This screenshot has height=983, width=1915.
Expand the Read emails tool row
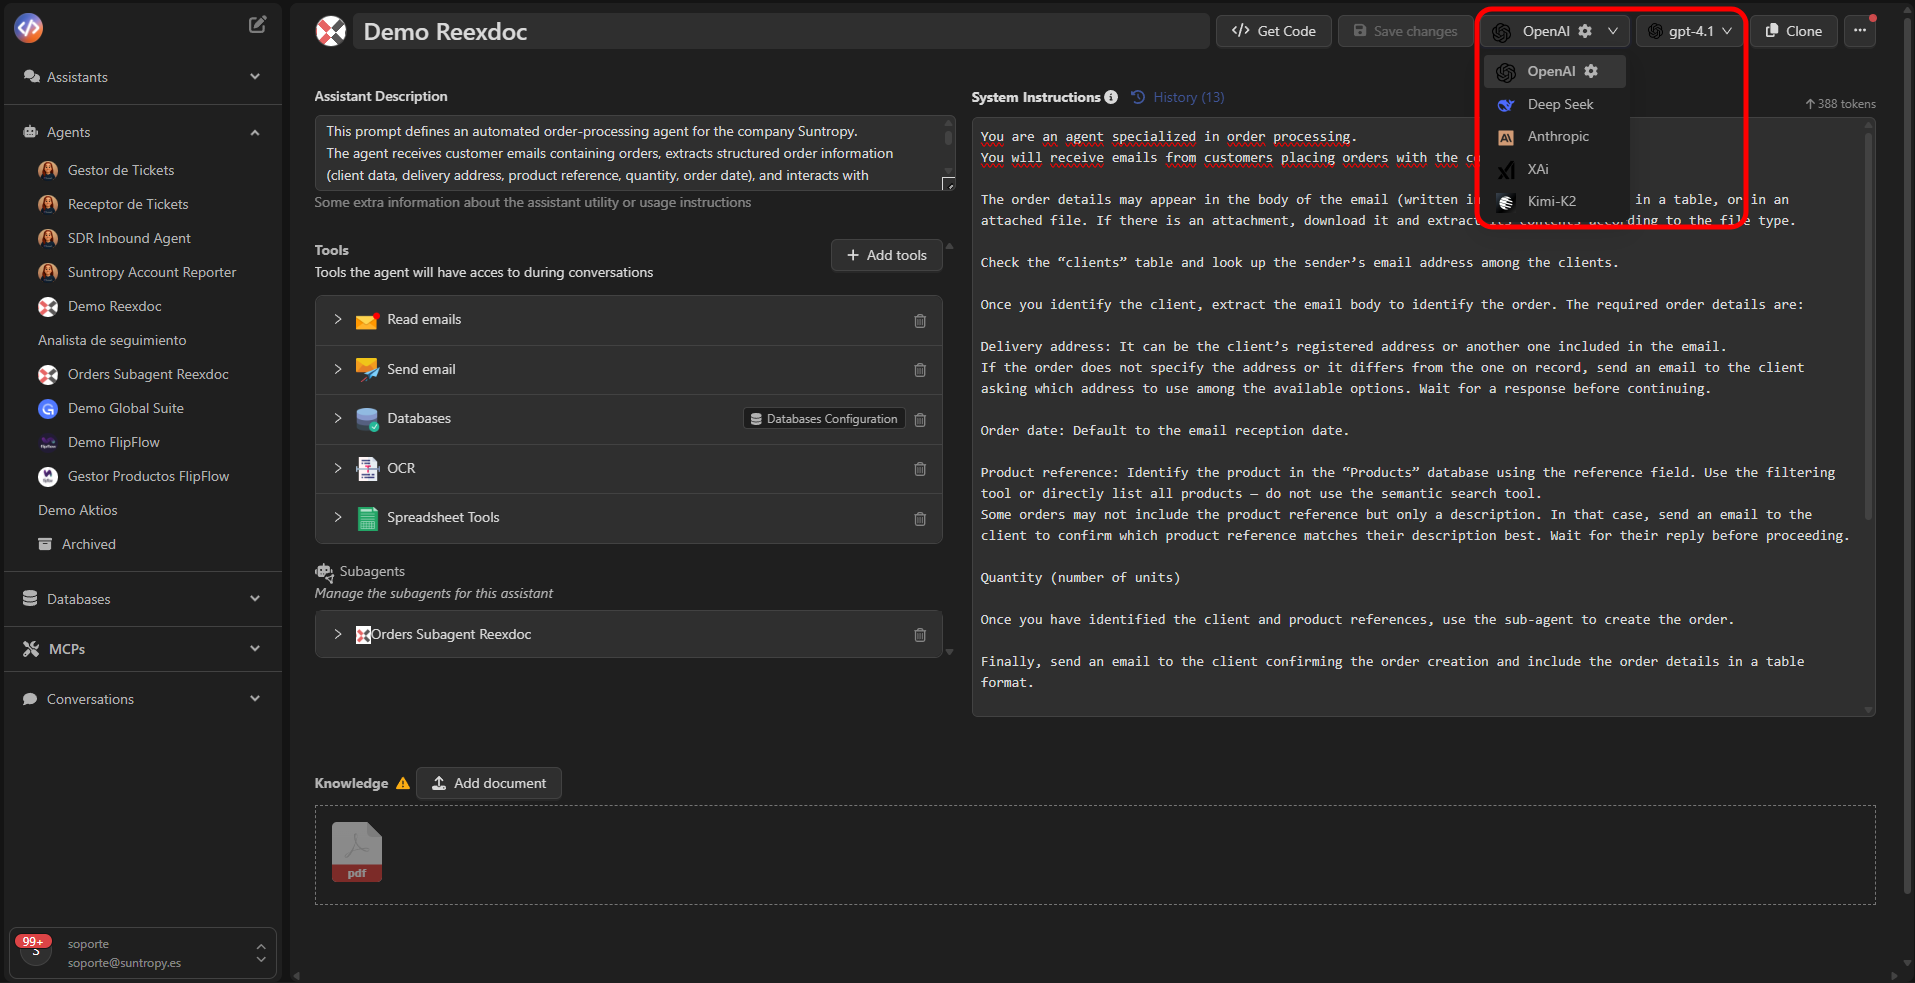(338, 320)
